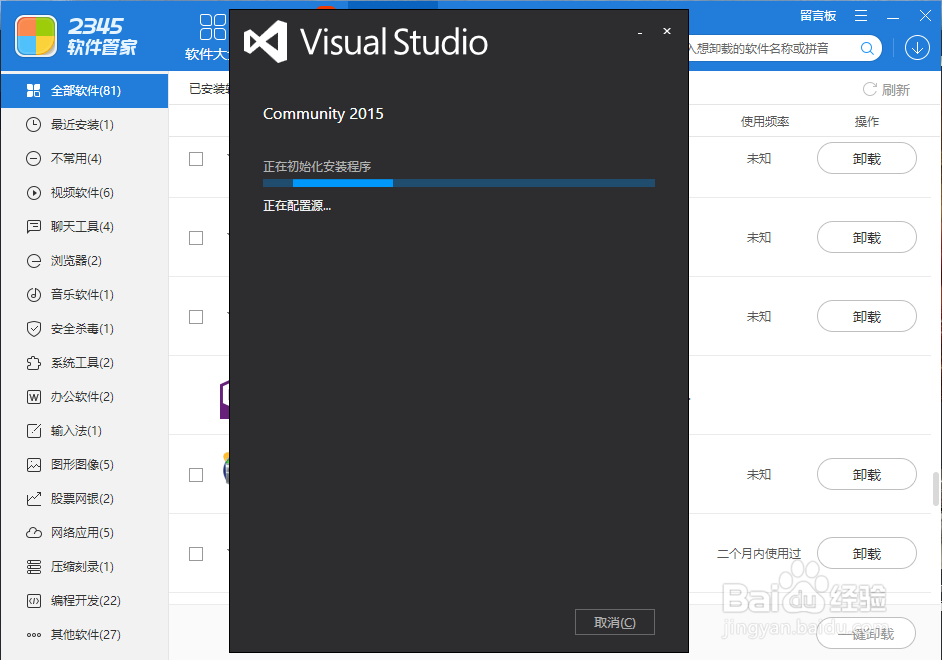Screen dimensions: 942x660
Task: Click 卸载 button in third row
Action: tap(866, 316)
